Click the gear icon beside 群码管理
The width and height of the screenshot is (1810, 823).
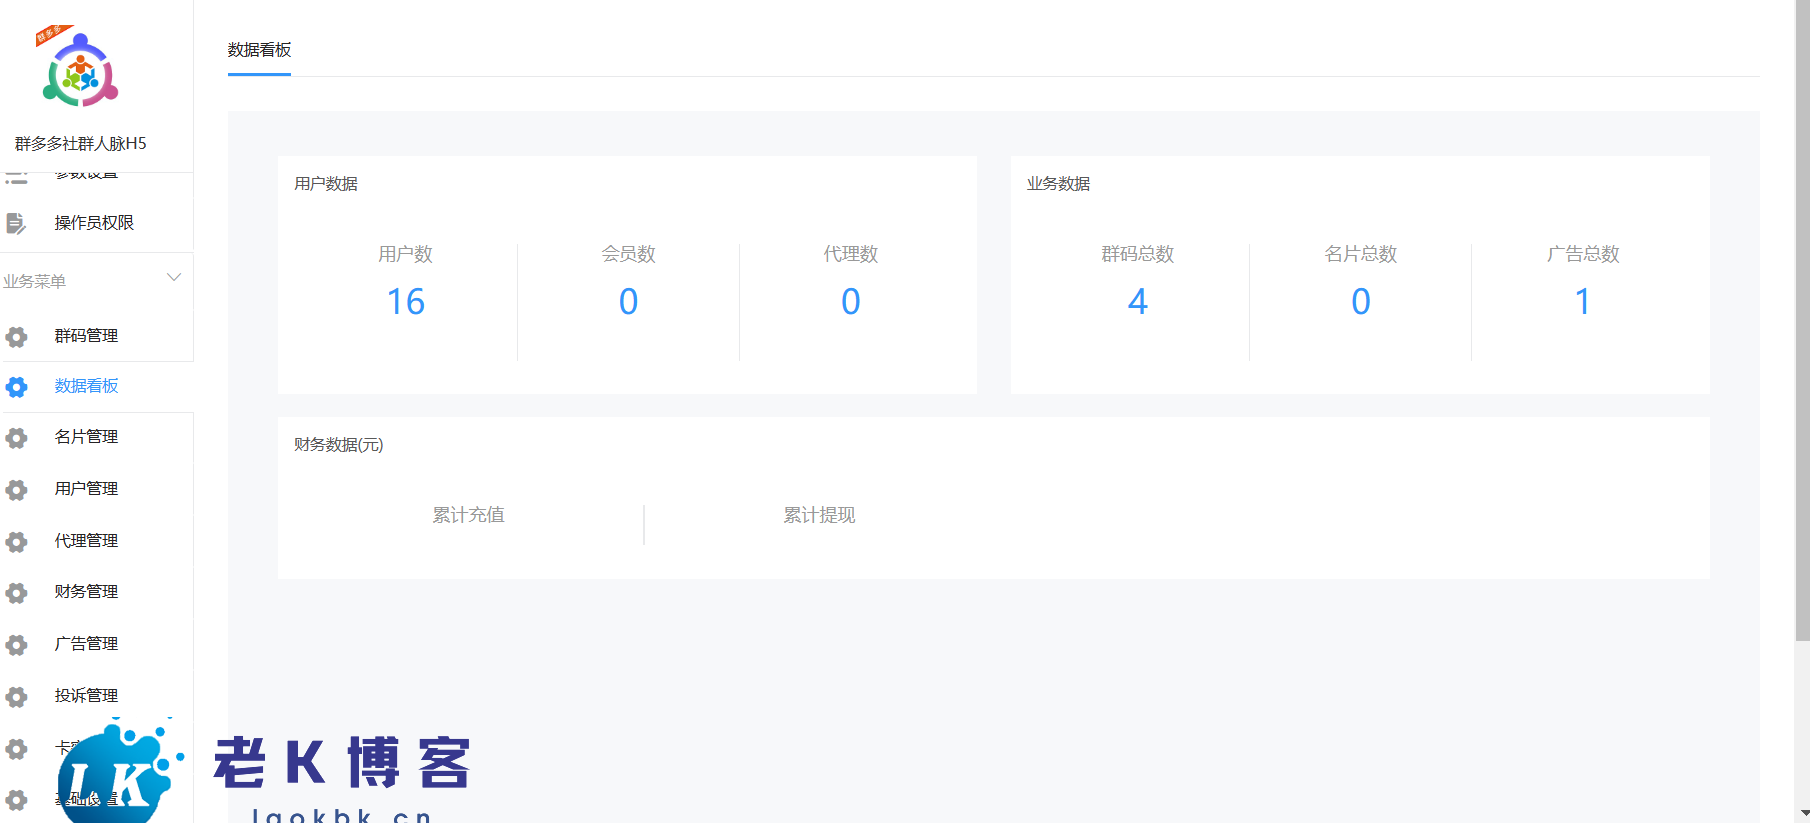(17, 337)
